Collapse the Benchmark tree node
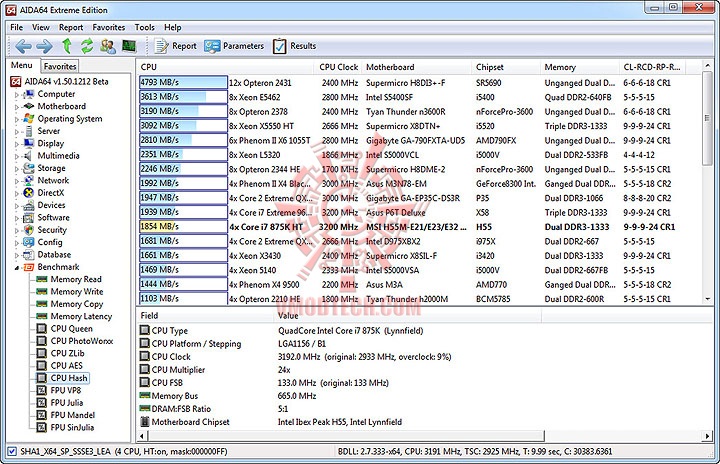The height and width of the screenshot is (464, 720). [17, 268]
